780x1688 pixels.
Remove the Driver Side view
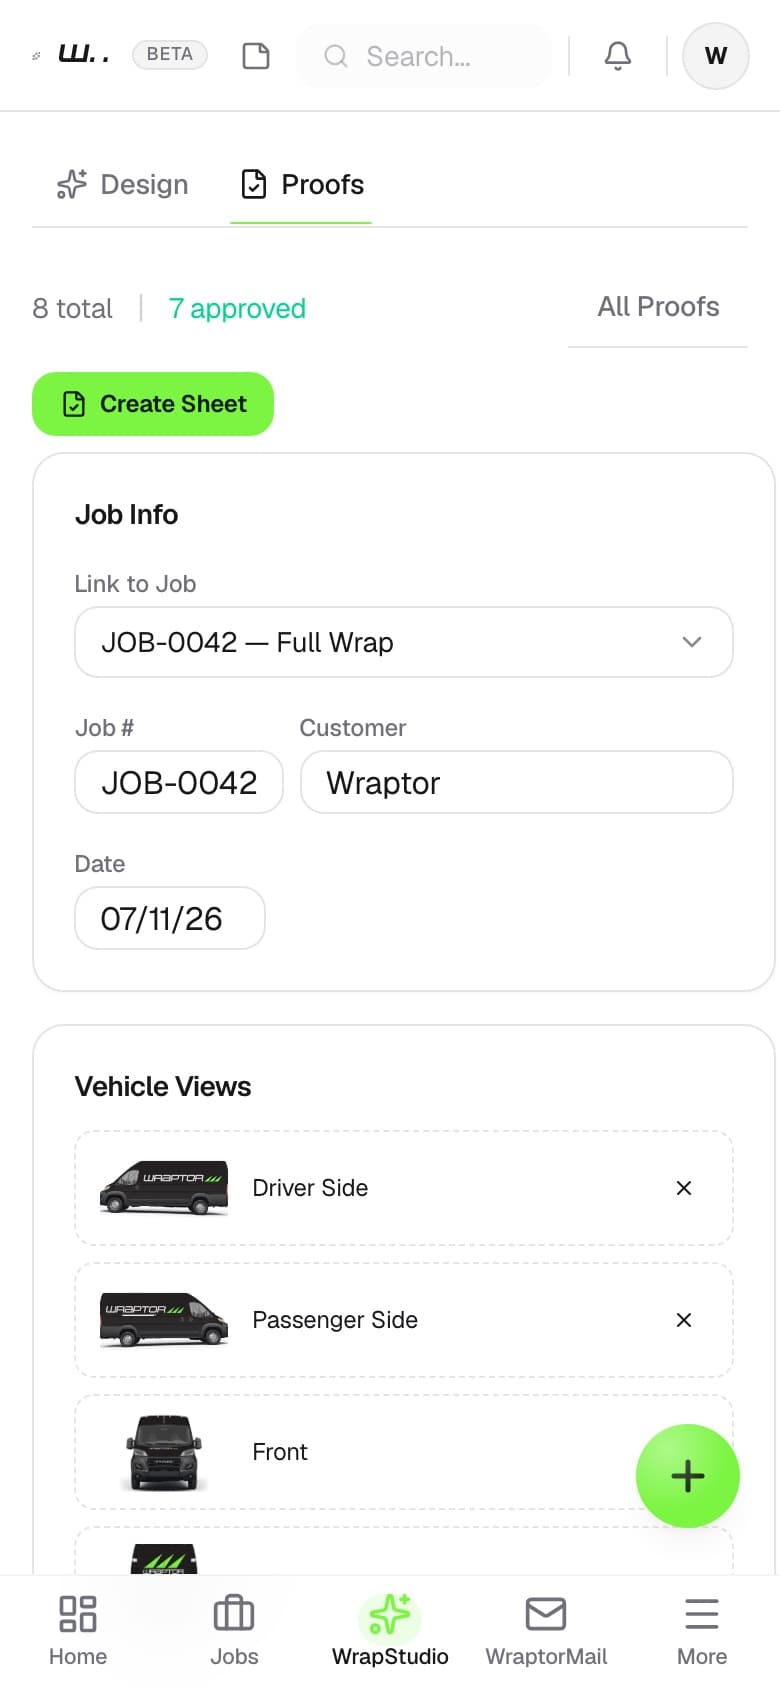pos(684,1188)
